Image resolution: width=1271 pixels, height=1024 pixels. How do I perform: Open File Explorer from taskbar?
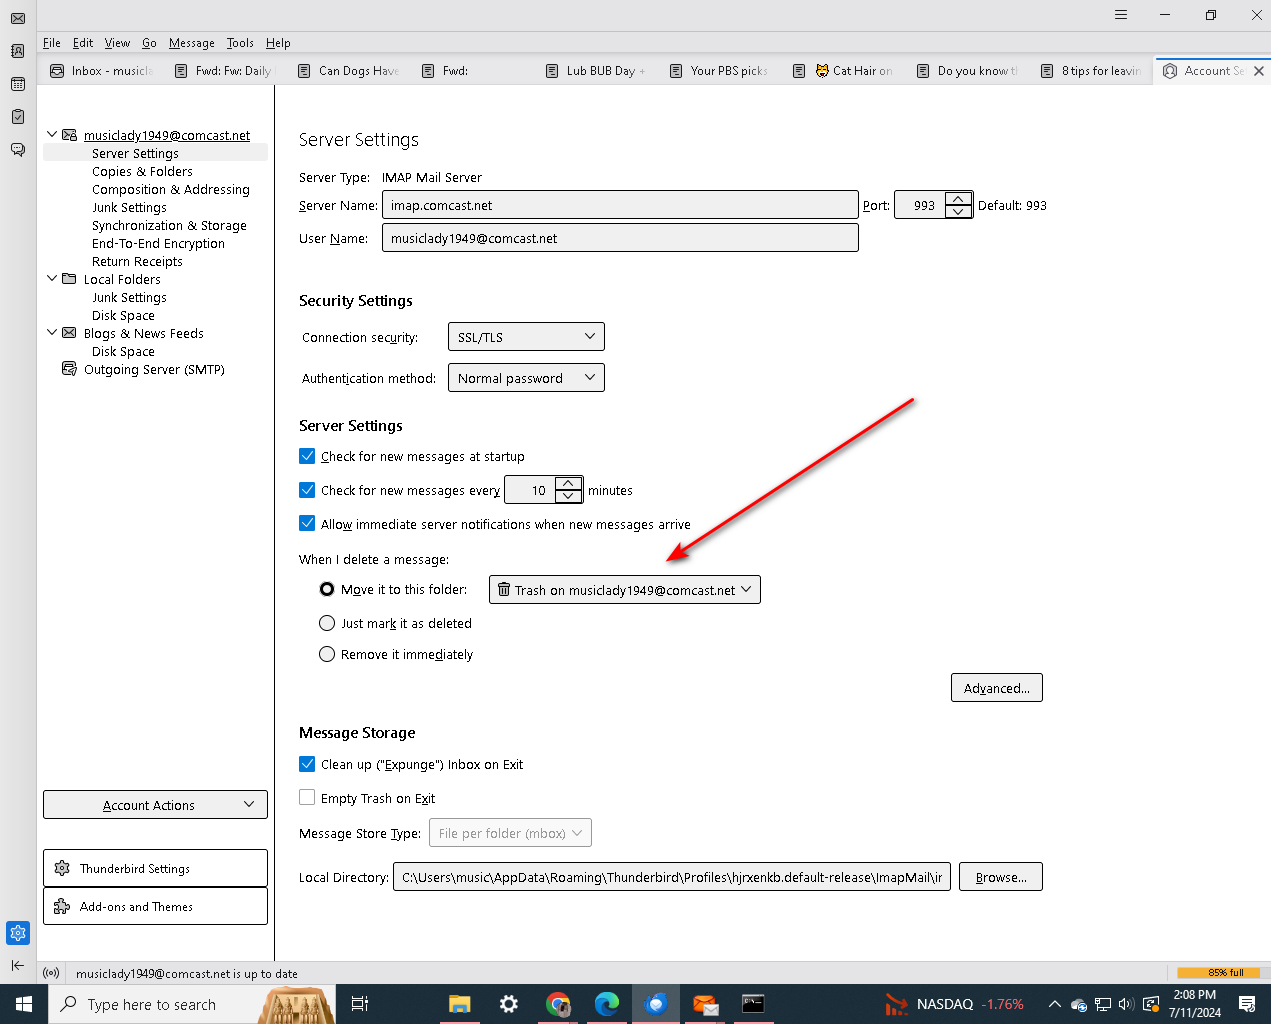coord(459,1004)
